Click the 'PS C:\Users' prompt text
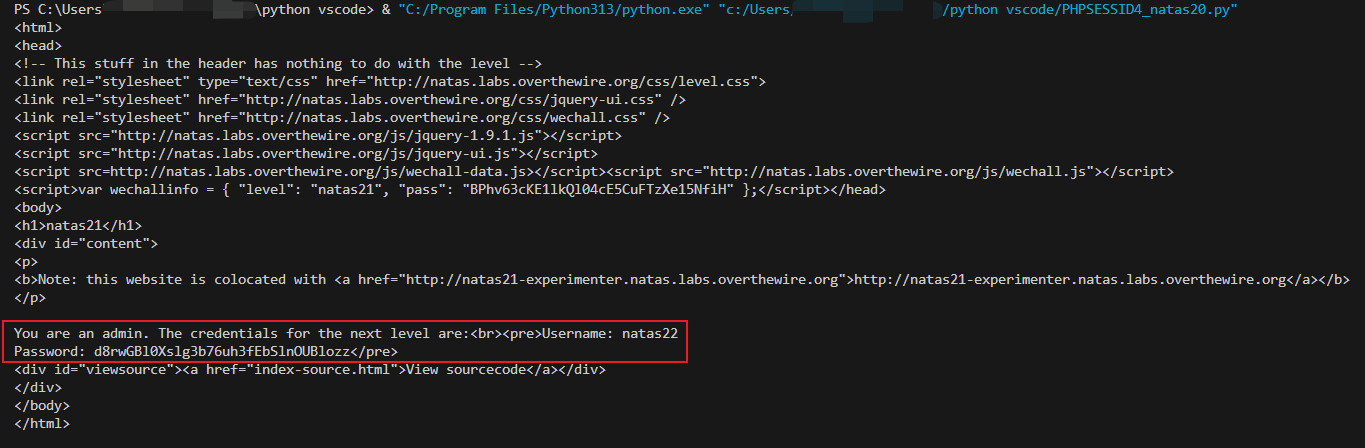The image size is (1365, 448). 57,9
